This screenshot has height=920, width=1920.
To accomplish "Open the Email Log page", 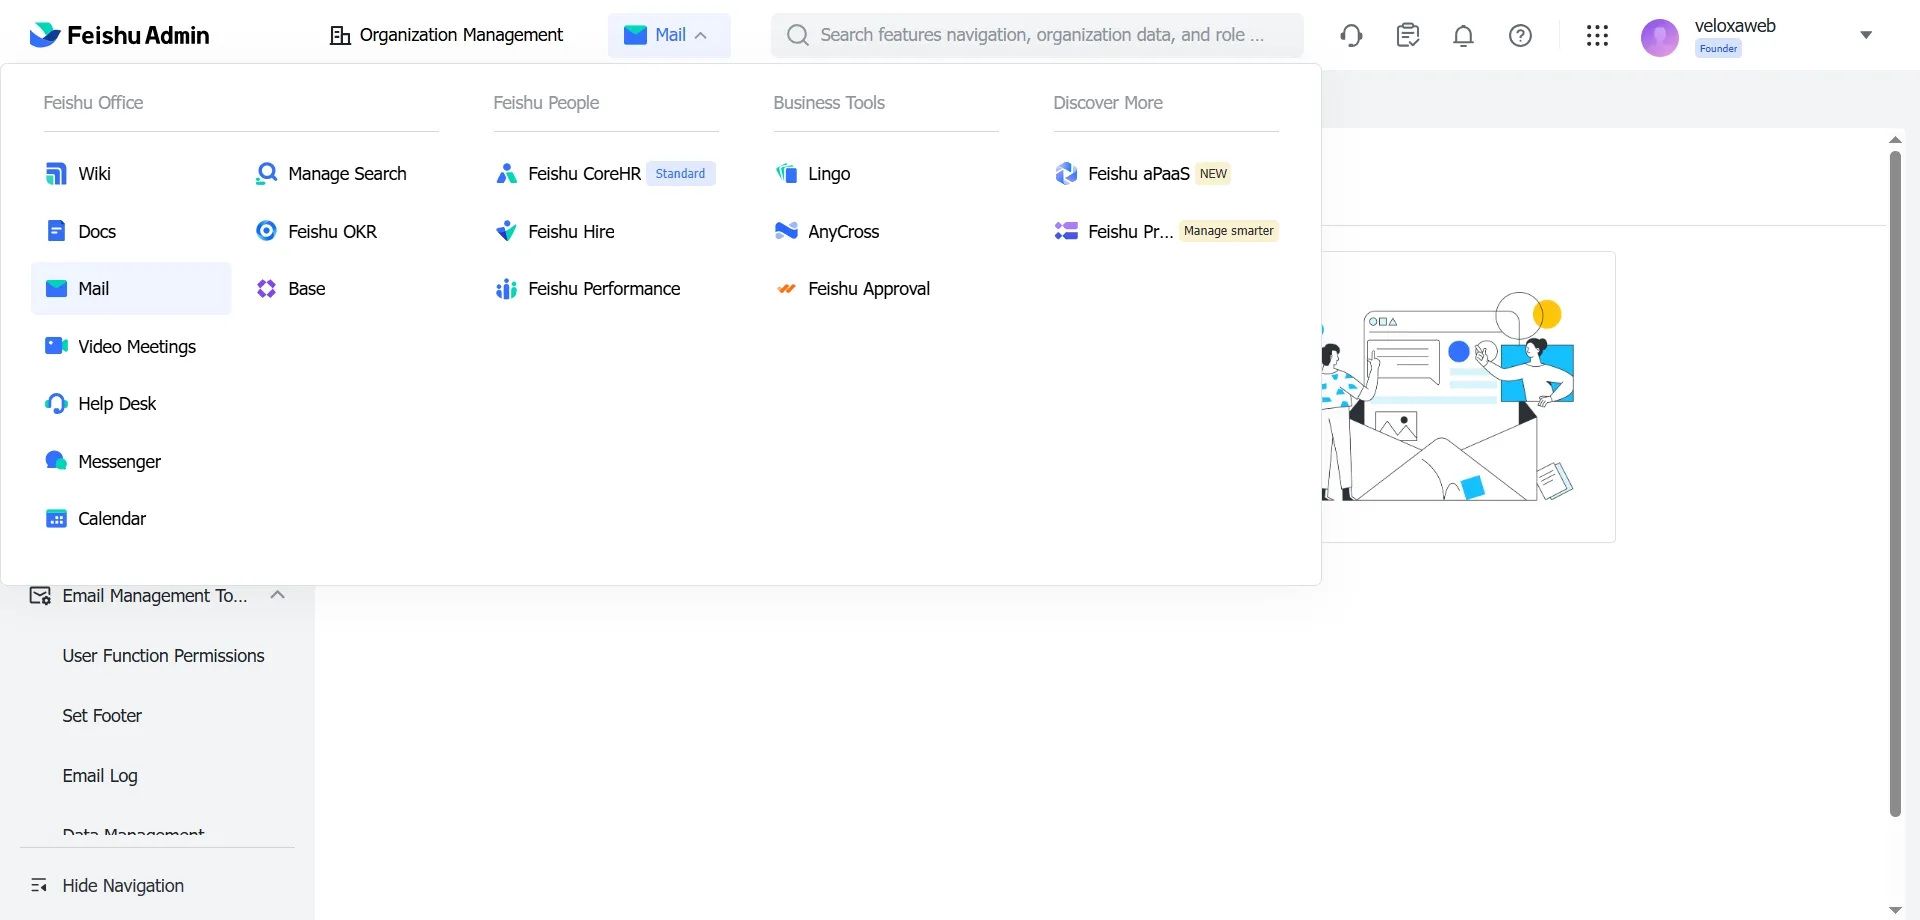I will click(100, 776).
